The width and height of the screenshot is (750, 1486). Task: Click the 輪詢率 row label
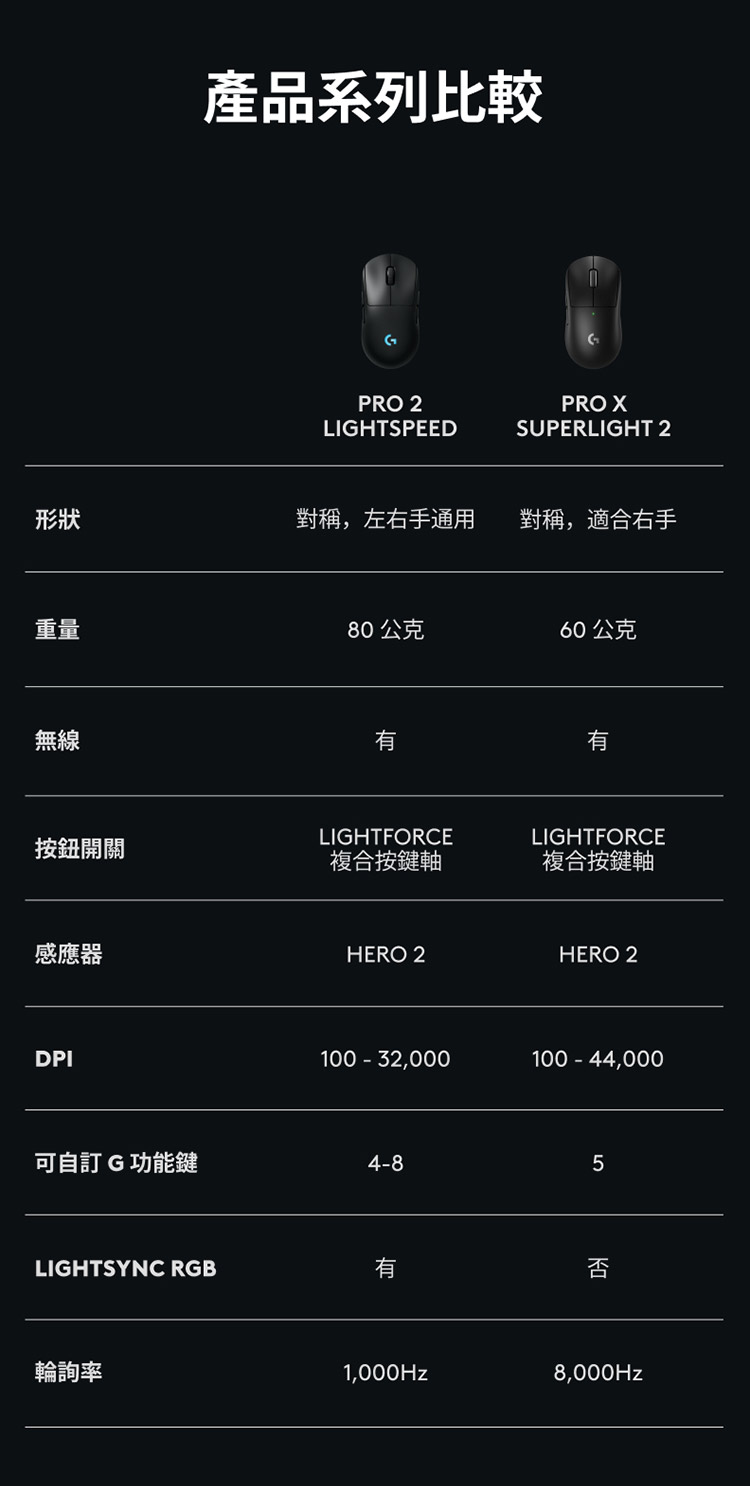(x=68, y=1372)
